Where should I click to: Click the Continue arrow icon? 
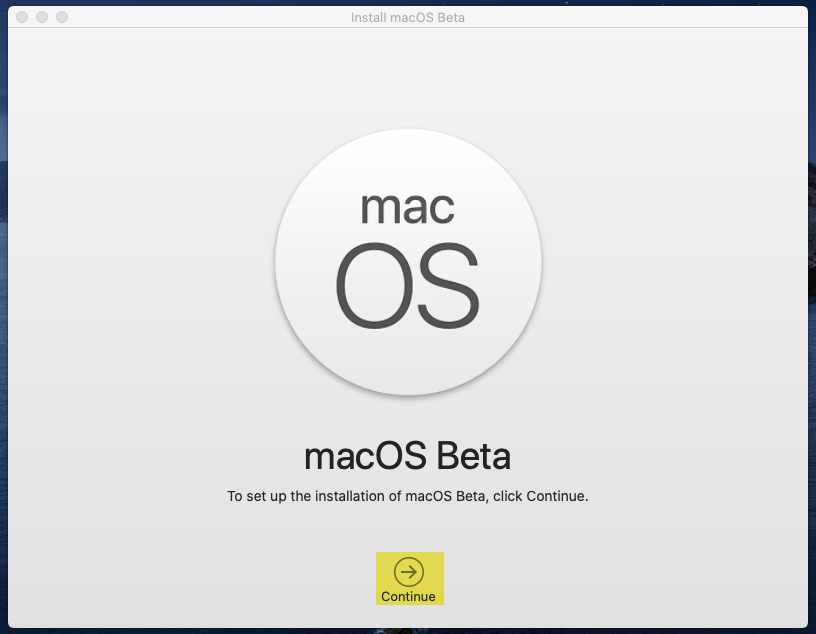[x=409, y=572]
